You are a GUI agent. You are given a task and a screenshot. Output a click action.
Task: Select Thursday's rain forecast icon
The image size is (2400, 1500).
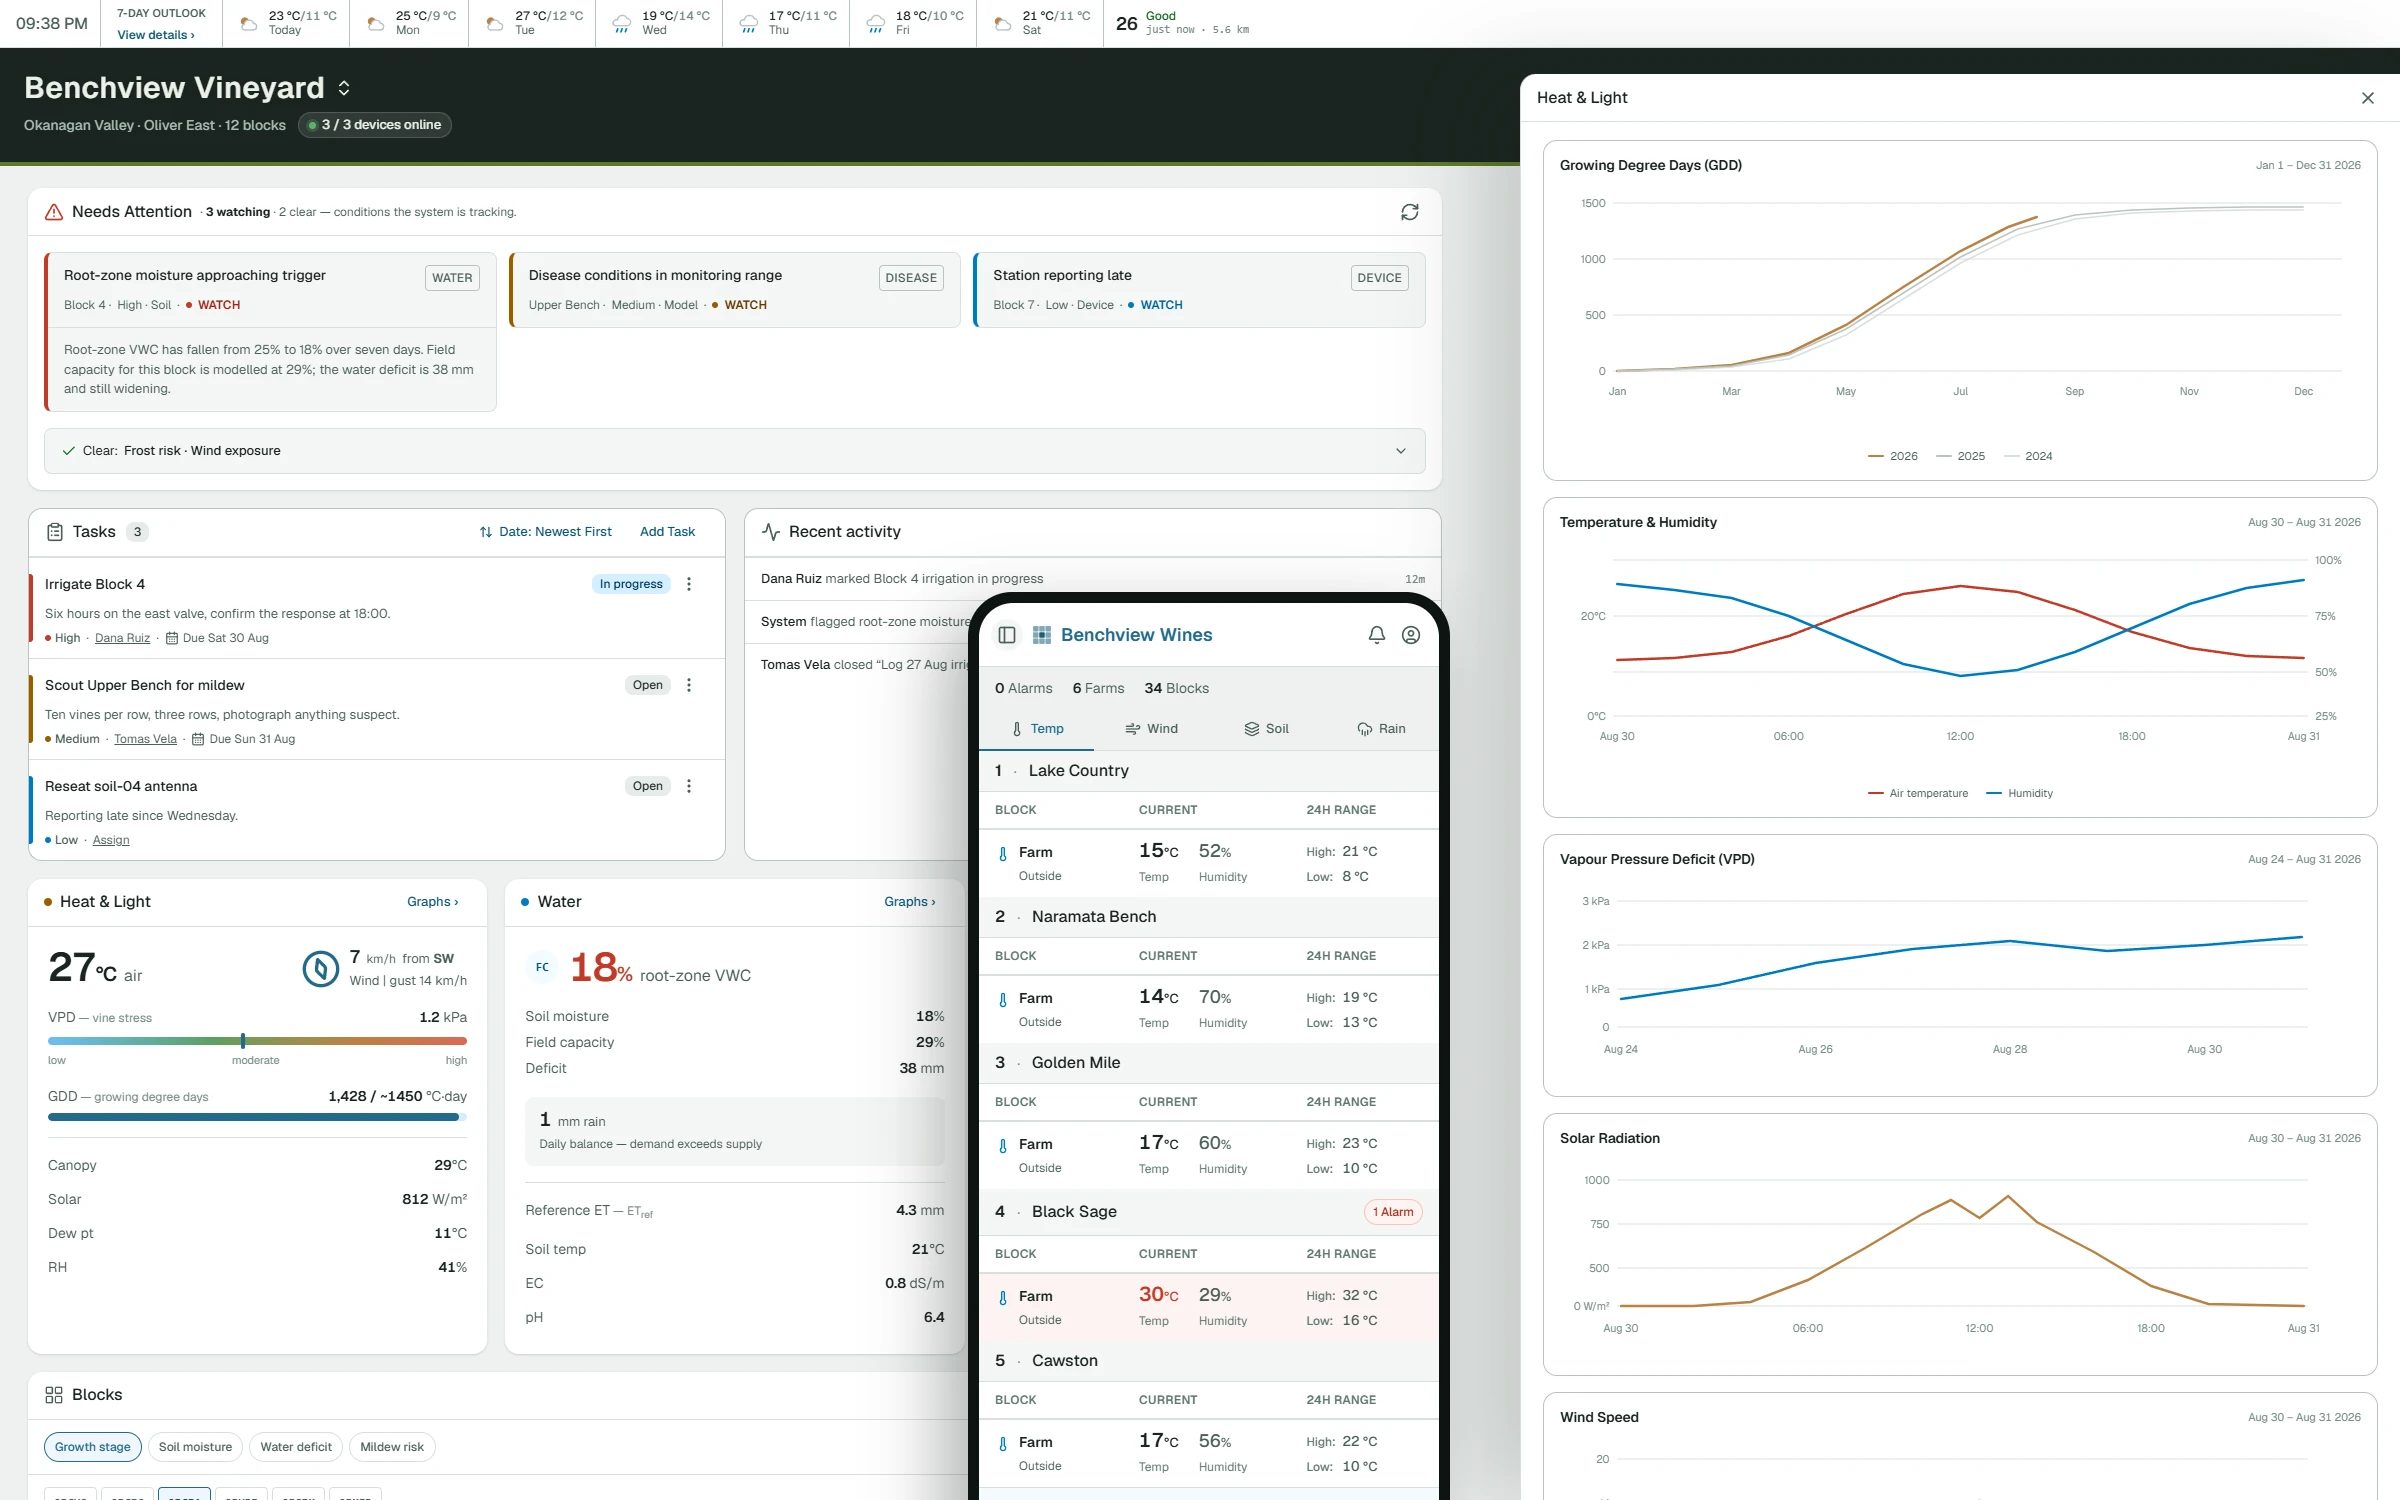[749, 23]
